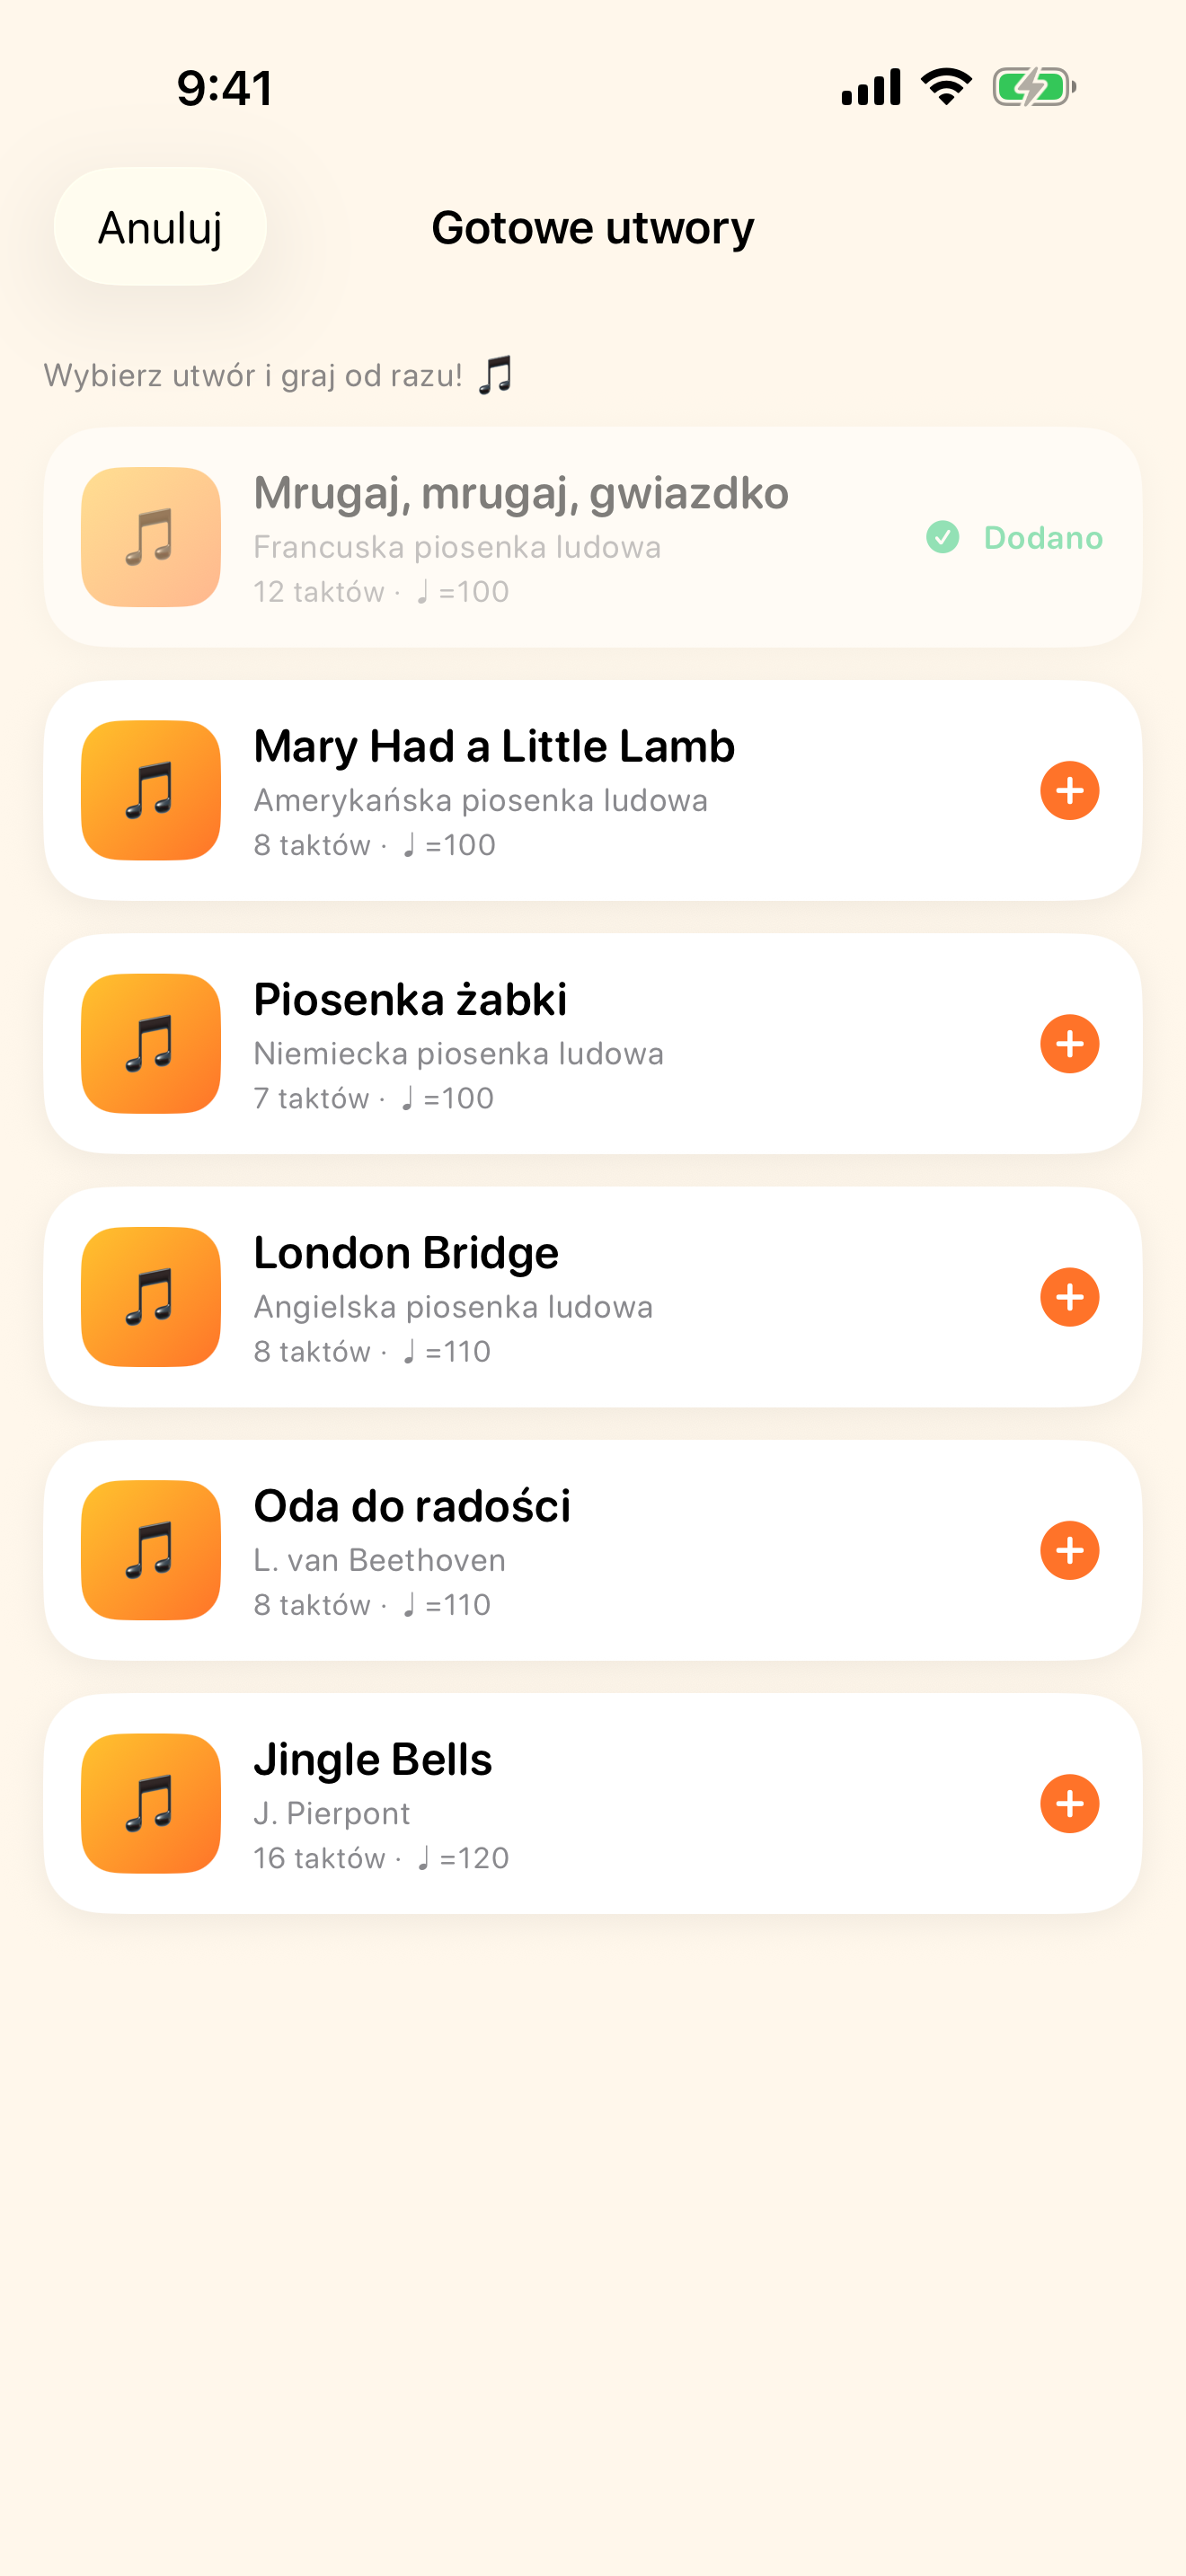Pick the London Bridge song title

(x=406, y=1252)
